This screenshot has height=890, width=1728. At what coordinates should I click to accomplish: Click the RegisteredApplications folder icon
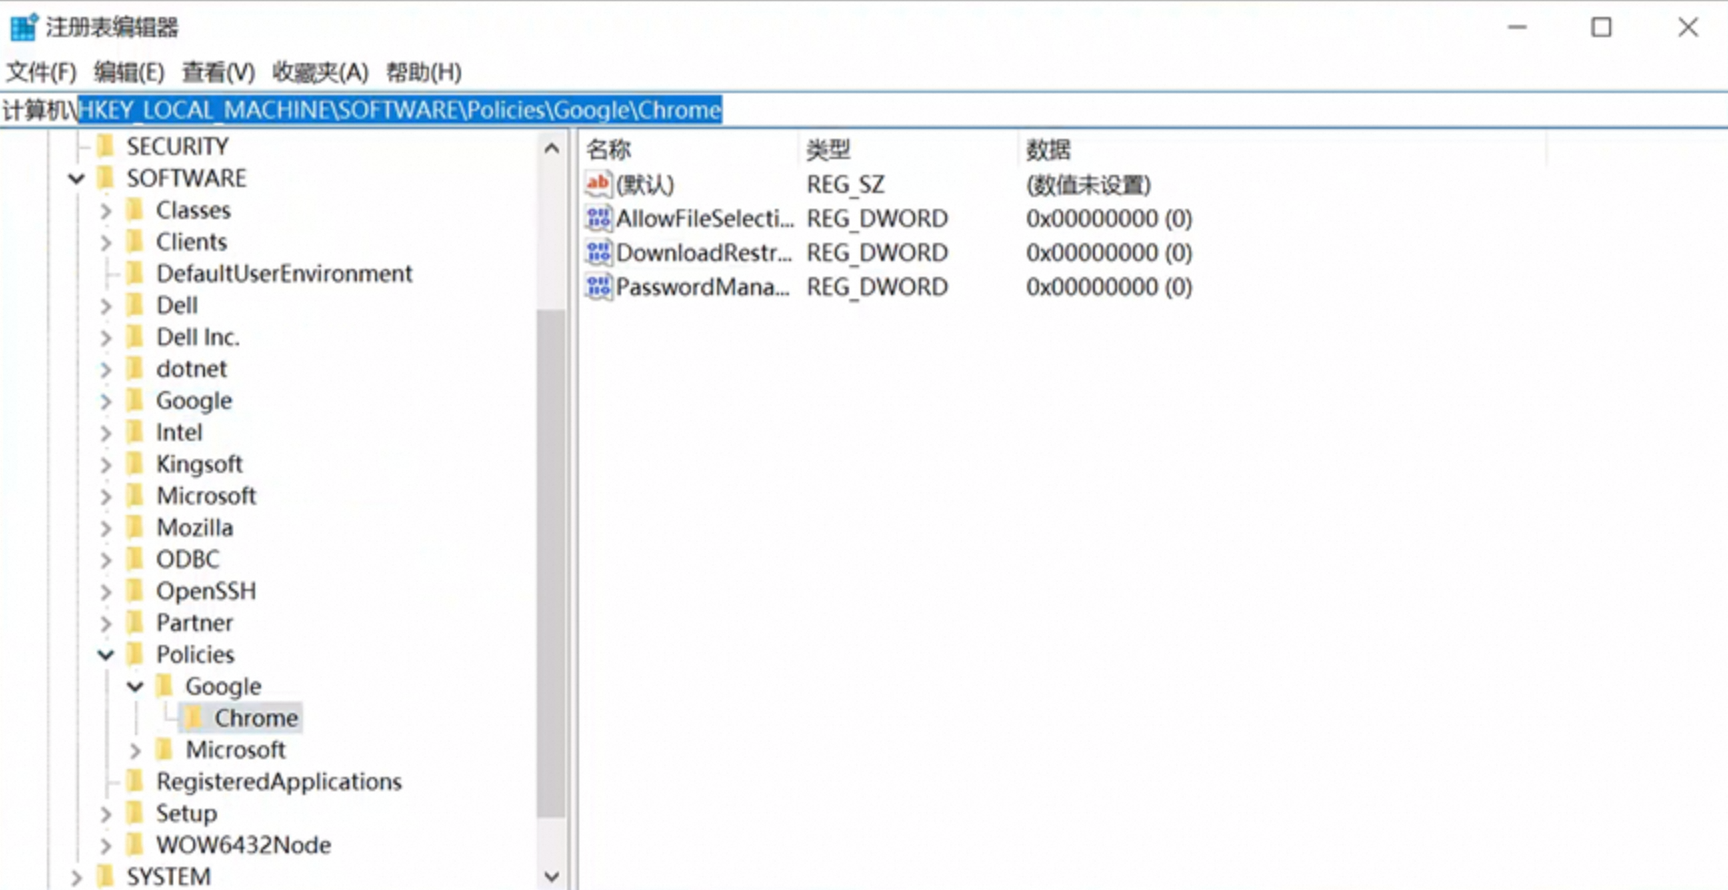click(136, 781)
